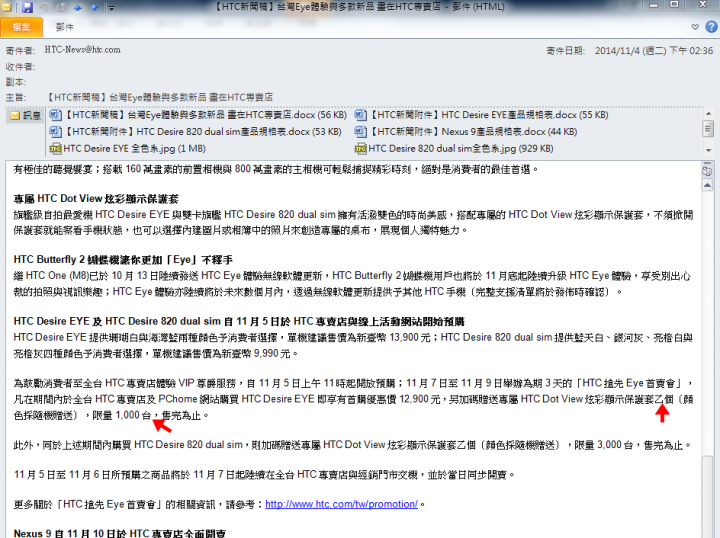Image resolution: width=720 pixels, height=538 pixels.
Task: Switch to the 郵件 ribbon tab
Action: click(65, 27)
